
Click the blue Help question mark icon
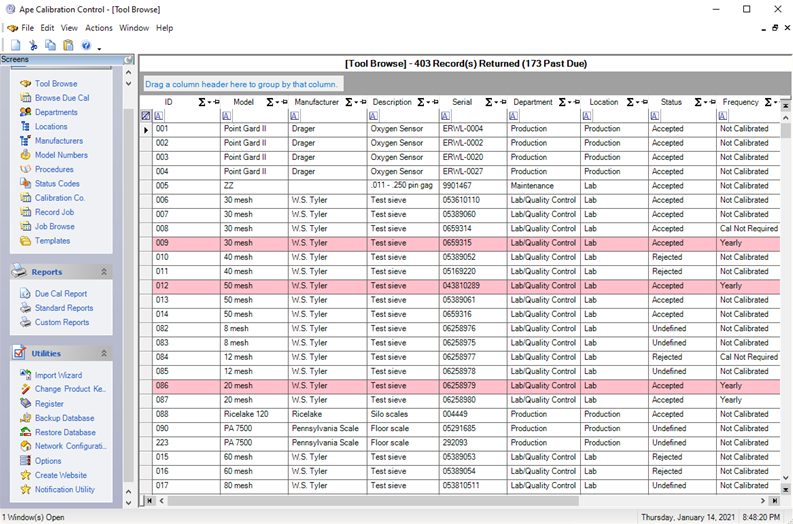pyautogui.click(x=86, y=46)
